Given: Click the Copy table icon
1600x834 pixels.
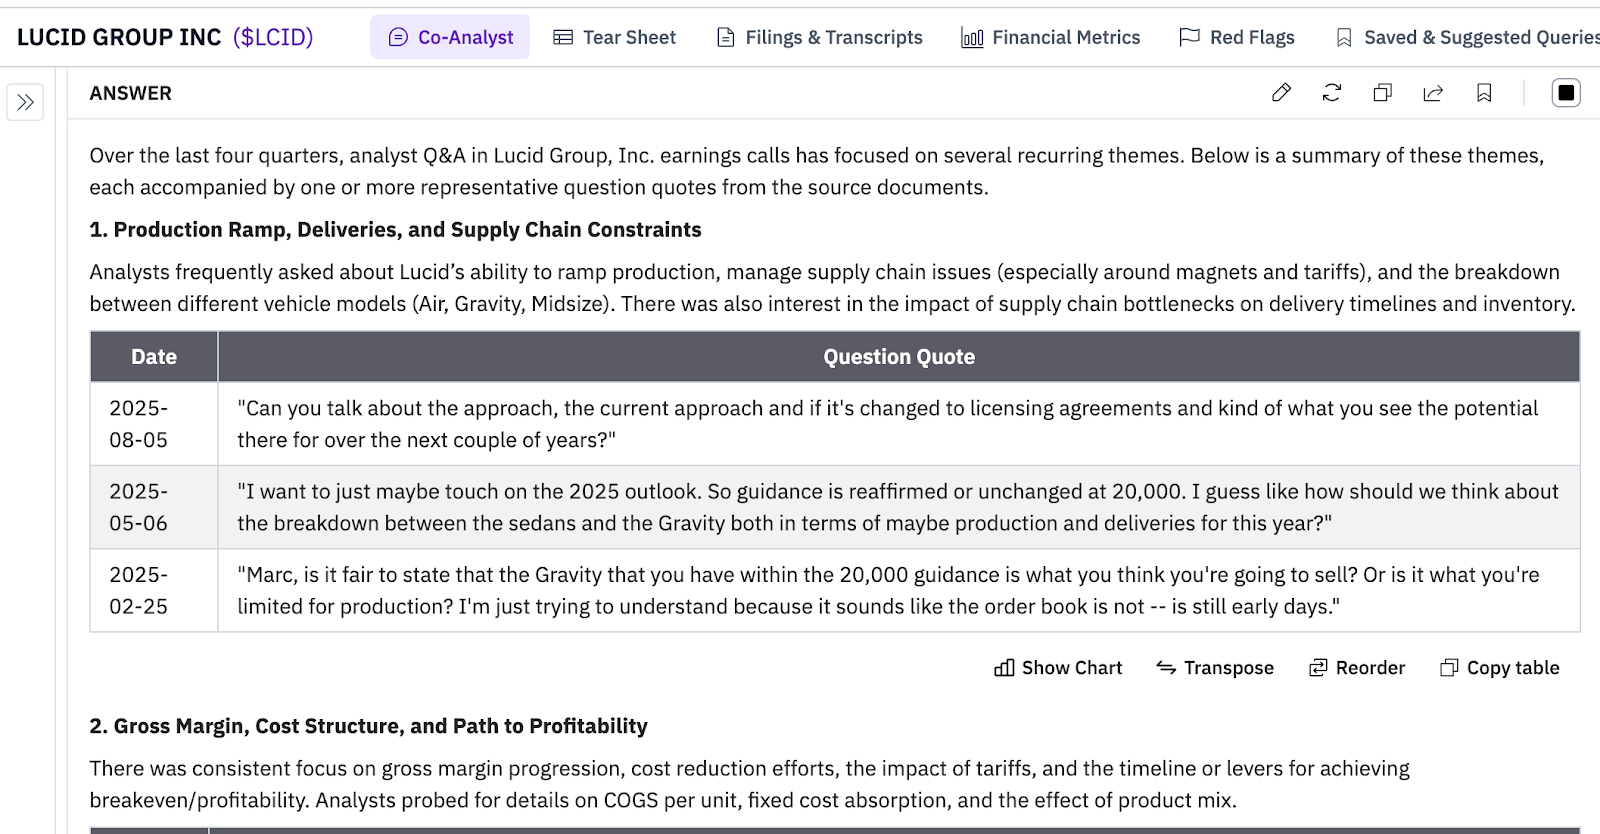Looking at the screenshot, I should click(1449, 668).
